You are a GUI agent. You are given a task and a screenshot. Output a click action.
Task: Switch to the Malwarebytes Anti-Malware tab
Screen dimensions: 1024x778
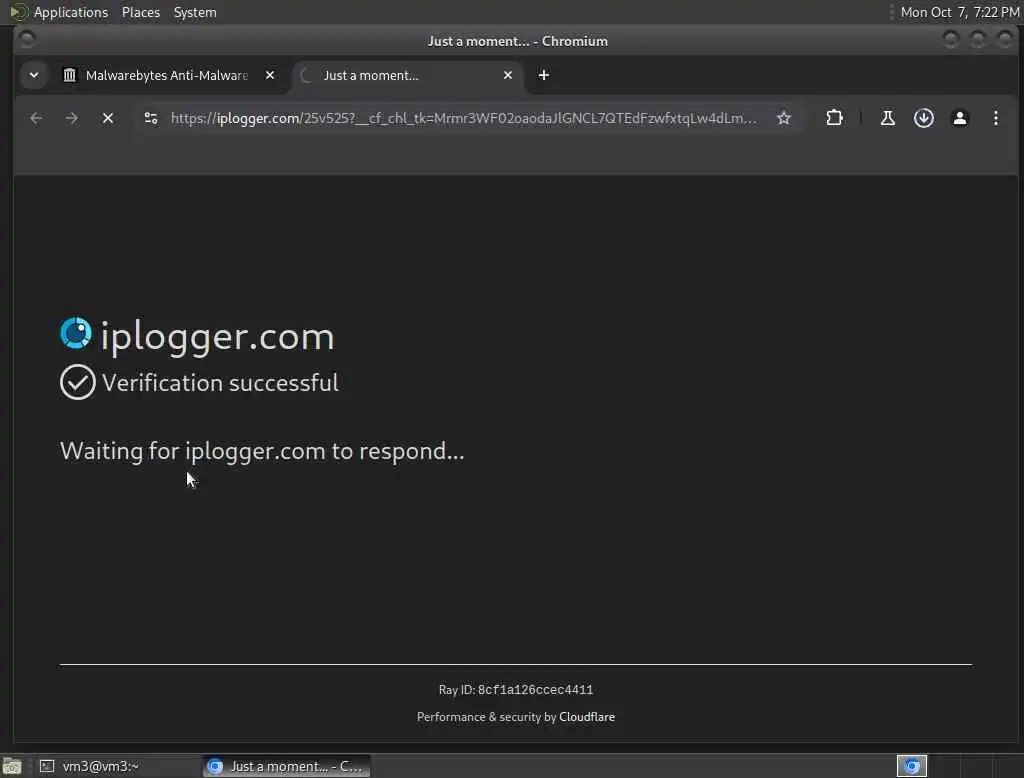click(x=168, y=75)
